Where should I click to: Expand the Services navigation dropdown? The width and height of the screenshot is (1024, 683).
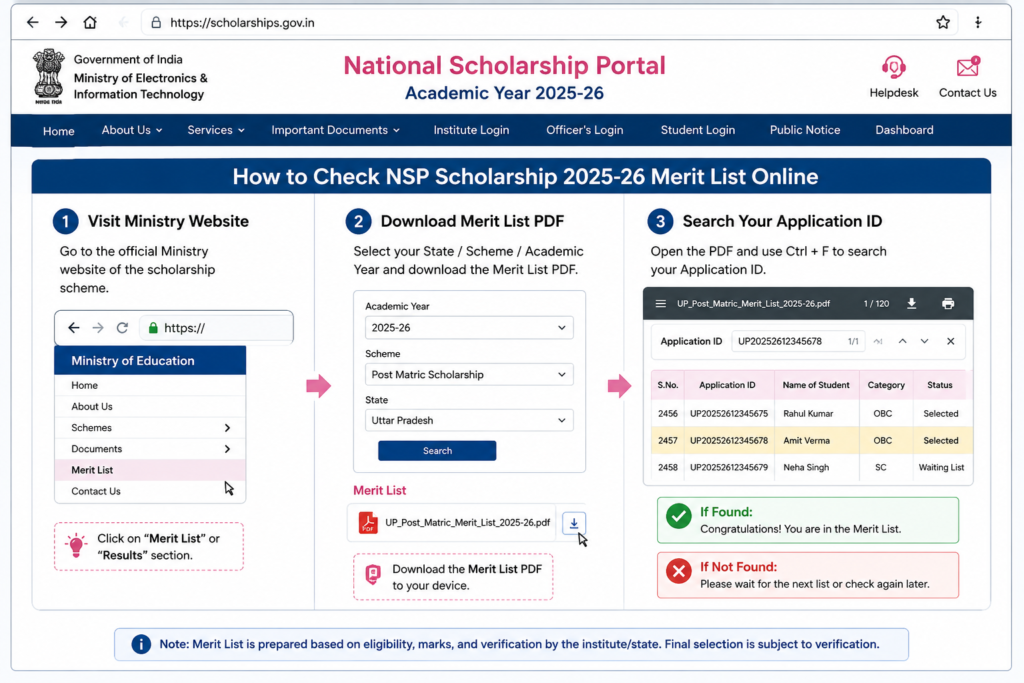pyautogui.click(x=216, y=130)
